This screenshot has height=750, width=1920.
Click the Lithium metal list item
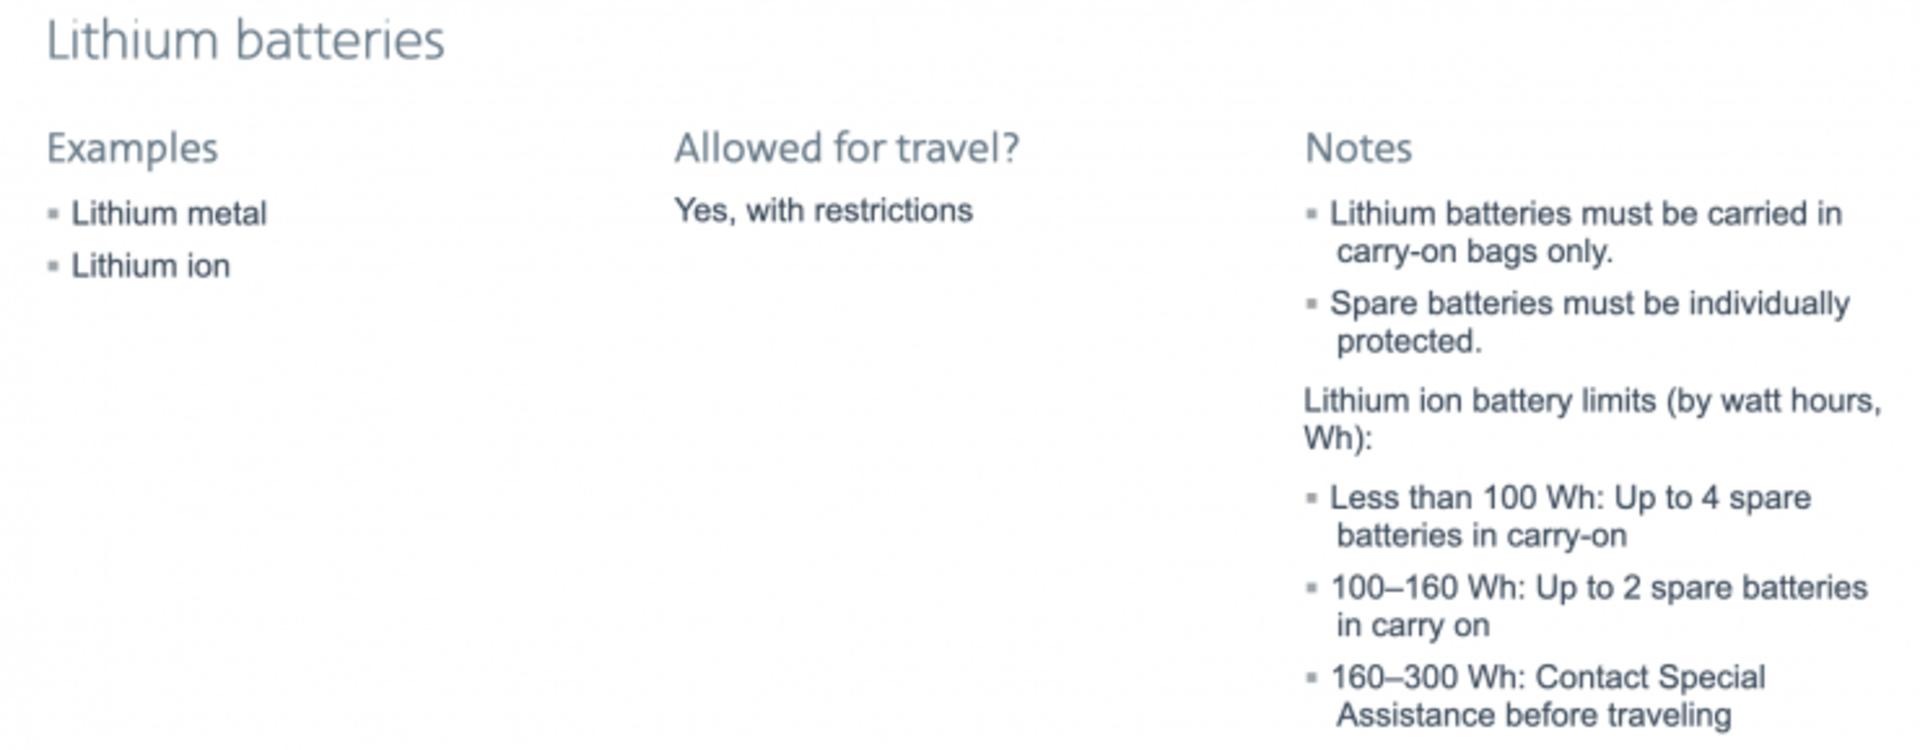[x=169, y=213]
